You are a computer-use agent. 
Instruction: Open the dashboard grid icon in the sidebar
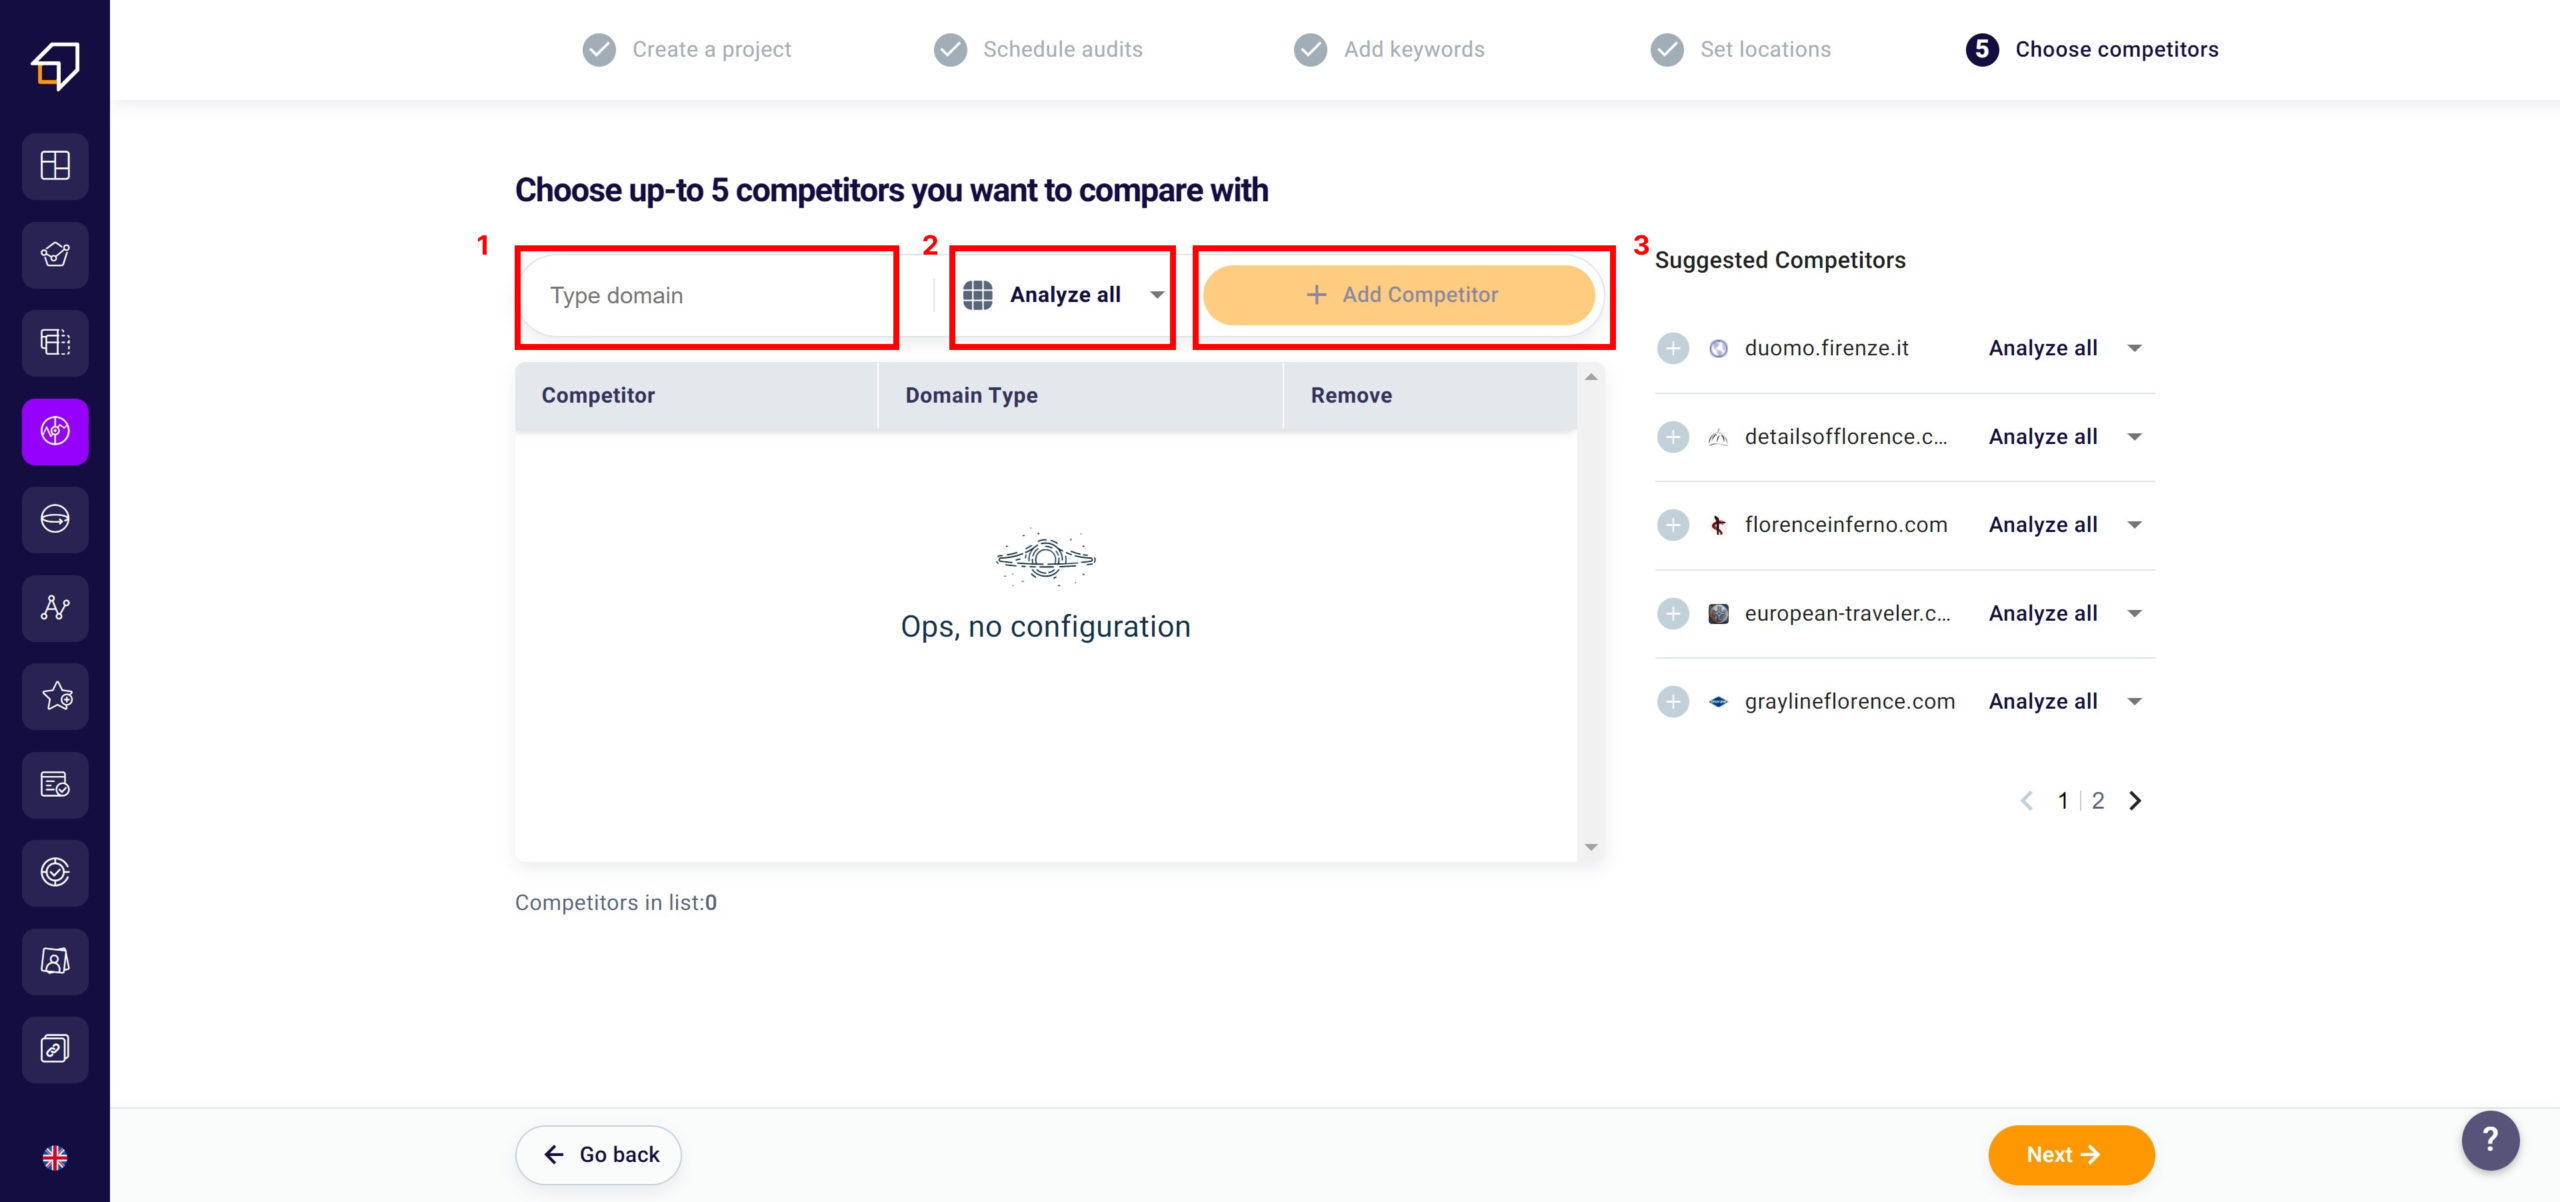pos(55,166)
